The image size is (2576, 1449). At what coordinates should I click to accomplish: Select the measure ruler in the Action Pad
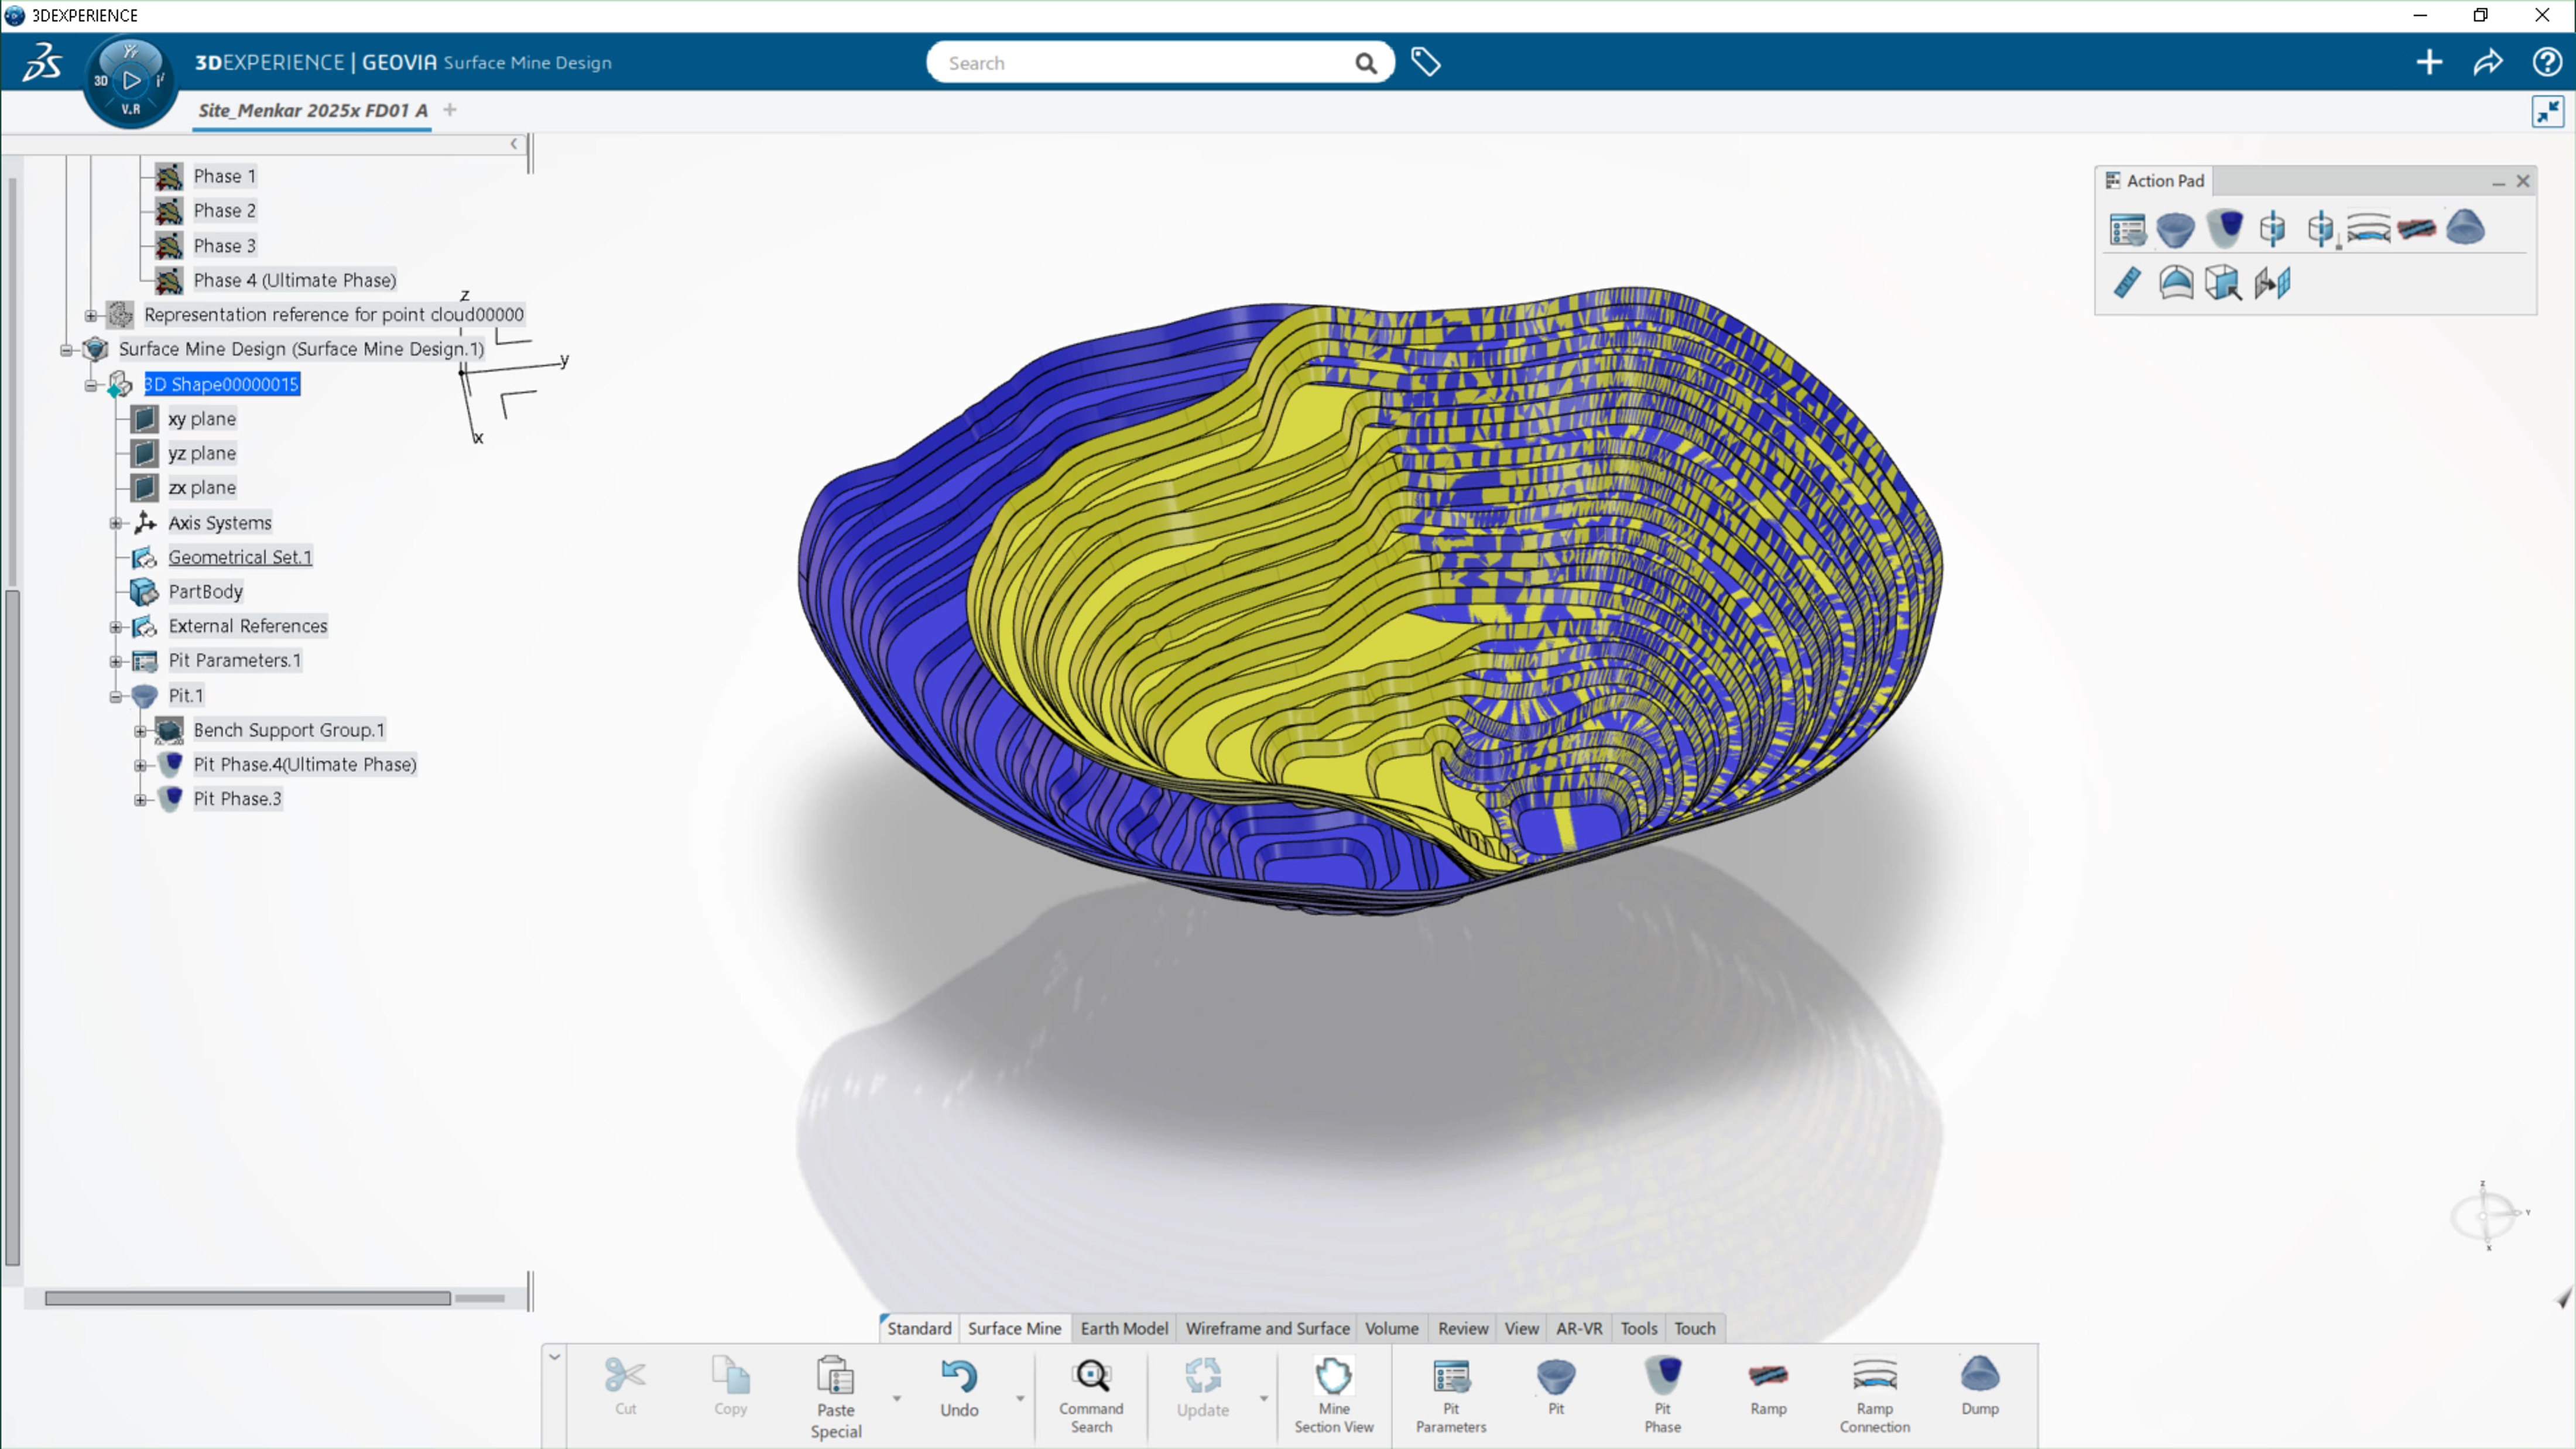click(x=2127, y=283)
